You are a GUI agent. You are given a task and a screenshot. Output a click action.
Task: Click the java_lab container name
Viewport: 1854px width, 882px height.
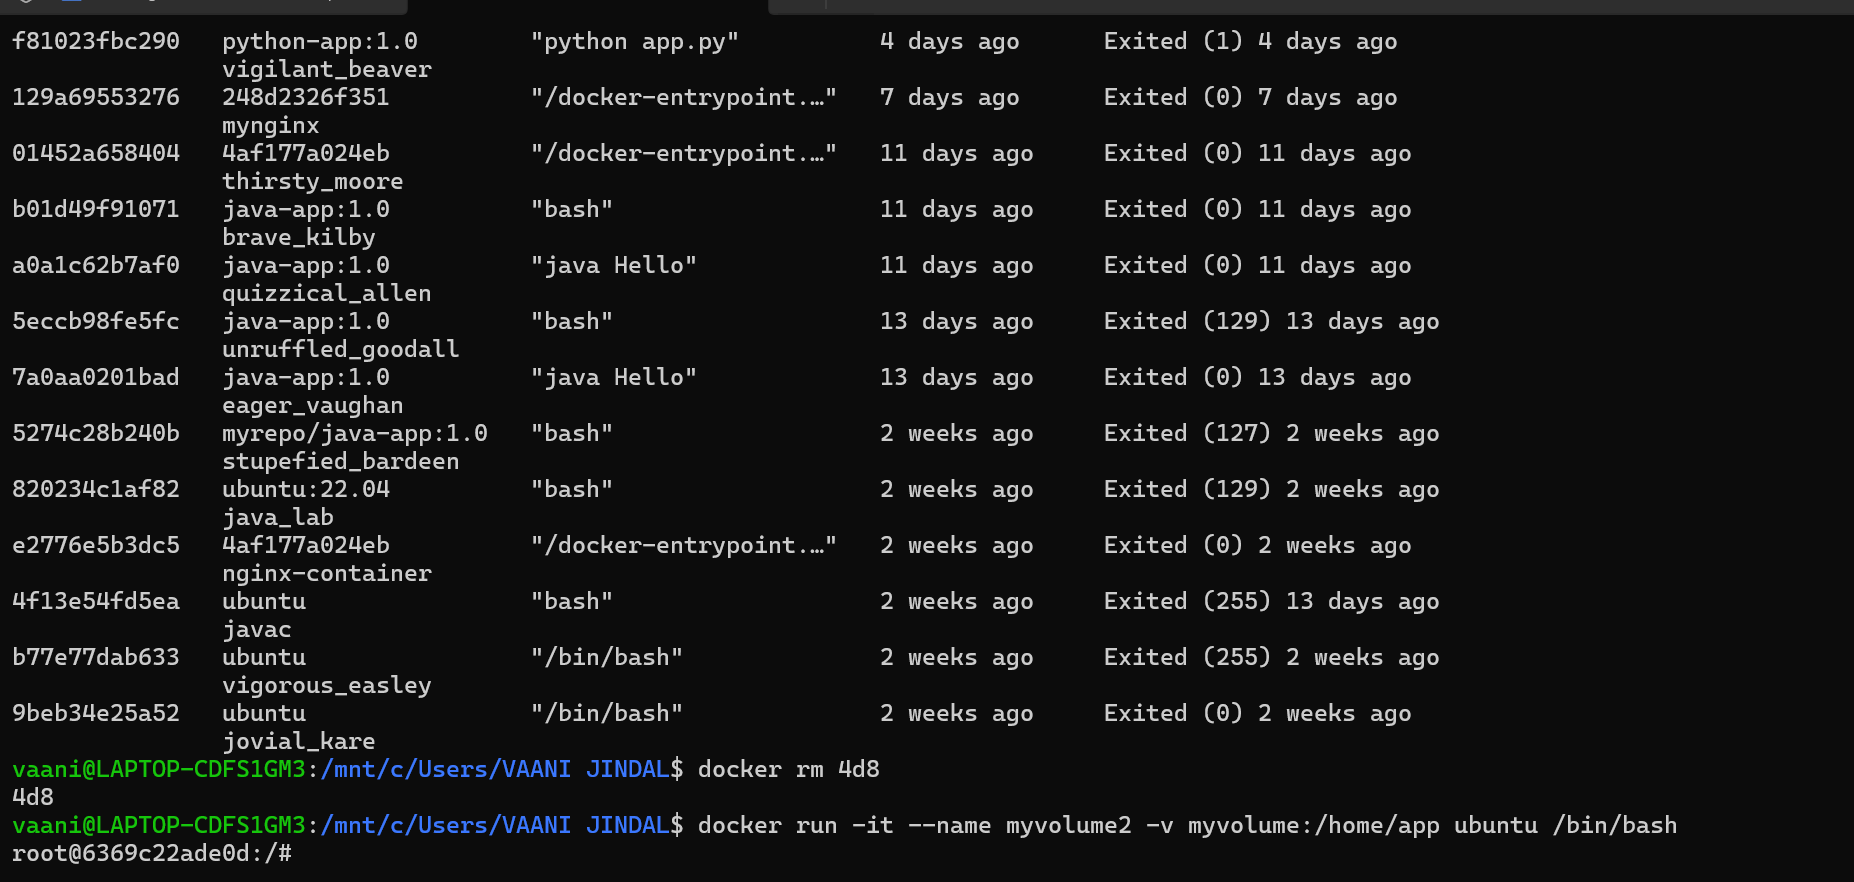pyautogui.click(x=277, y=518)
